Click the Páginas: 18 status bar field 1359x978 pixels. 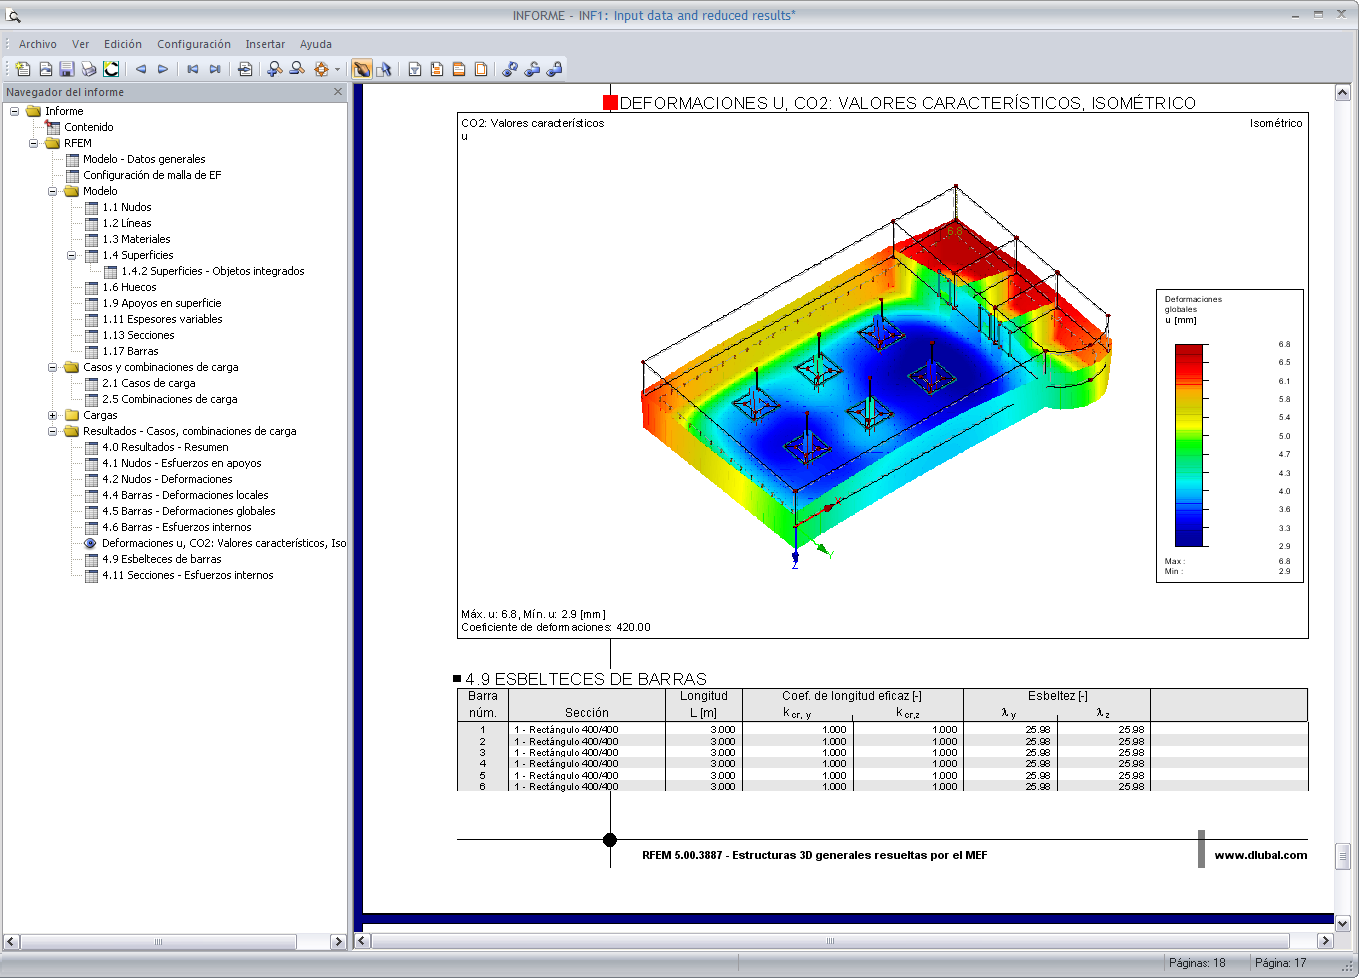[1197, 963]
